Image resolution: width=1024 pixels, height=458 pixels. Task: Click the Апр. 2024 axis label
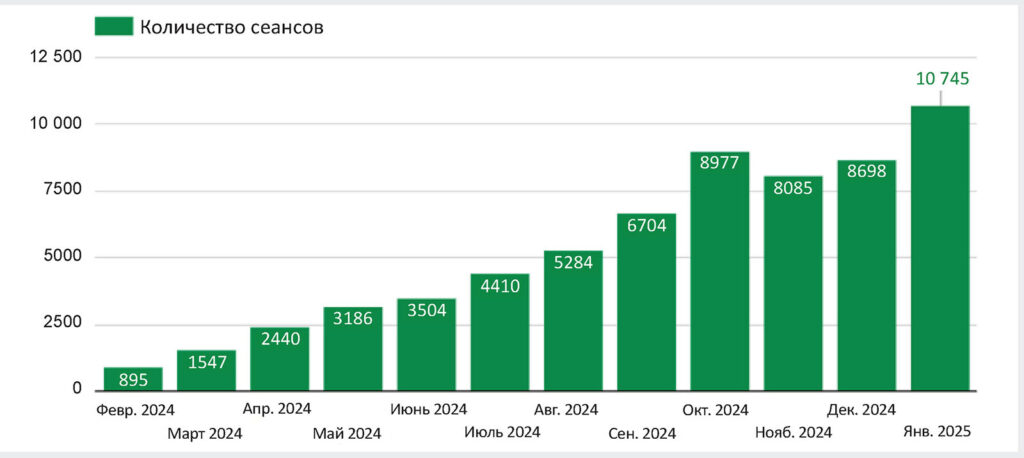pos(277,409)
